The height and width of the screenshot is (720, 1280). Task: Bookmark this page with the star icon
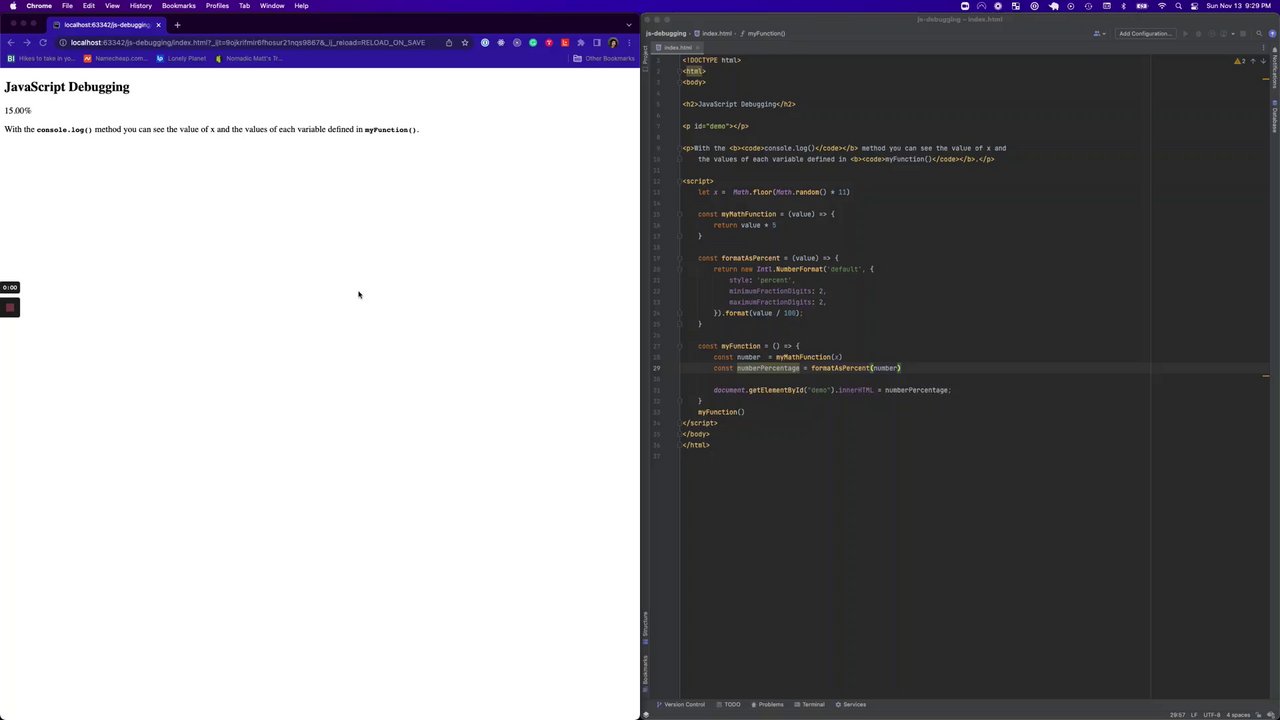tap(465, 42)
